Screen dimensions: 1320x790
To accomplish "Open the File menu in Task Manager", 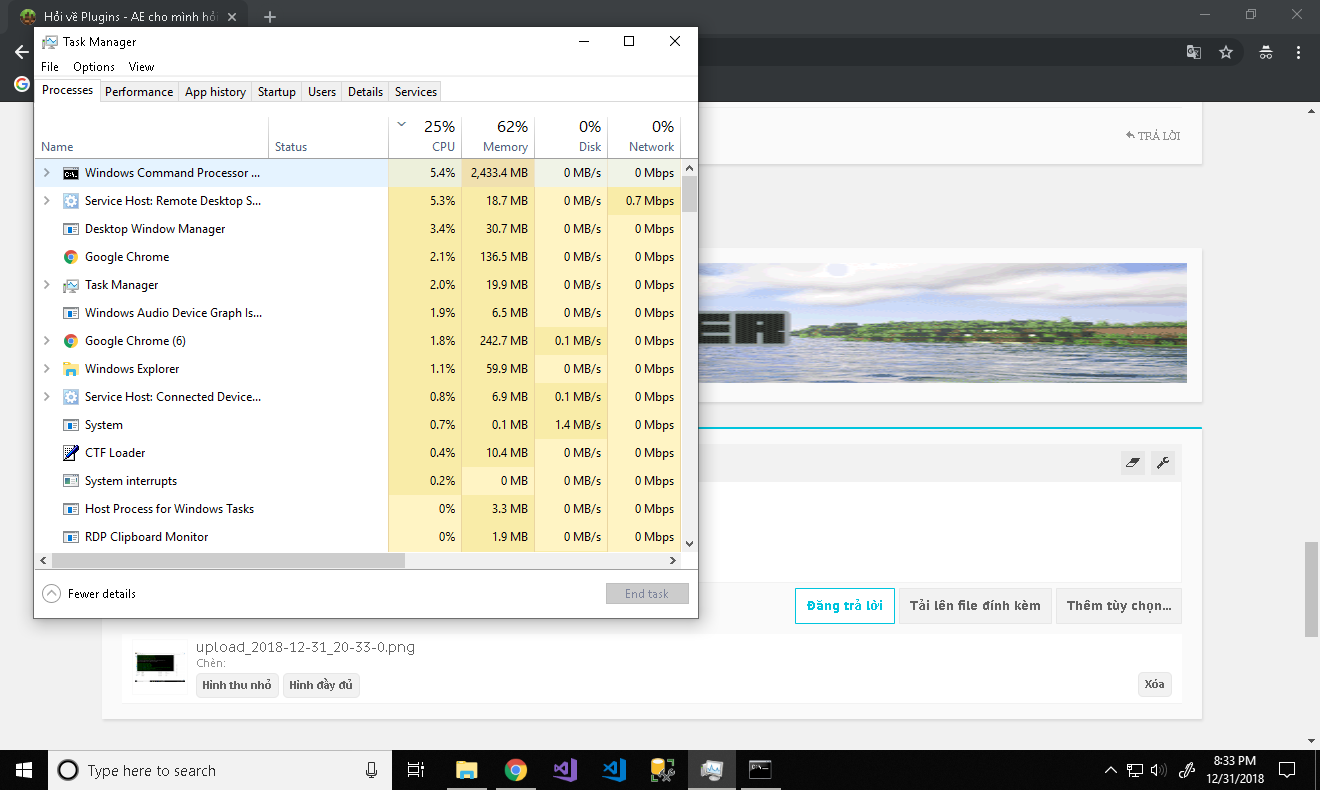I will [50, 67].
